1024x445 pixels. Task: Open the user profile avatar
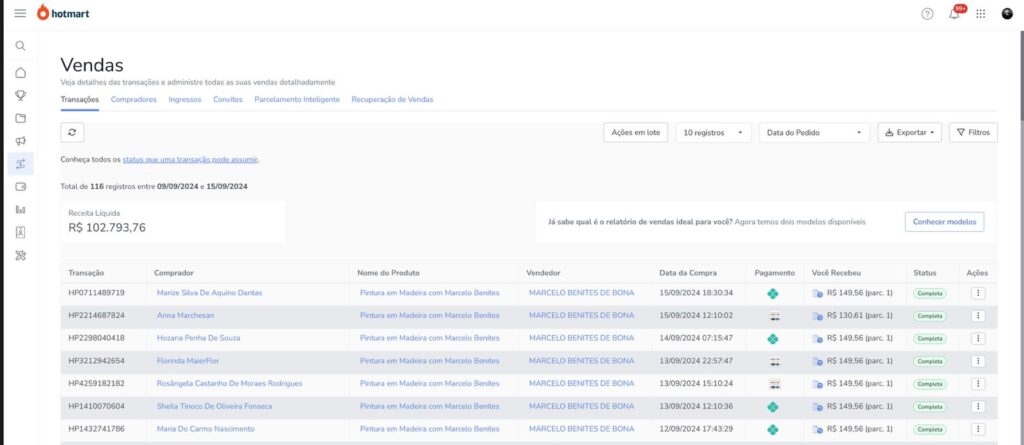point(1007,13)
